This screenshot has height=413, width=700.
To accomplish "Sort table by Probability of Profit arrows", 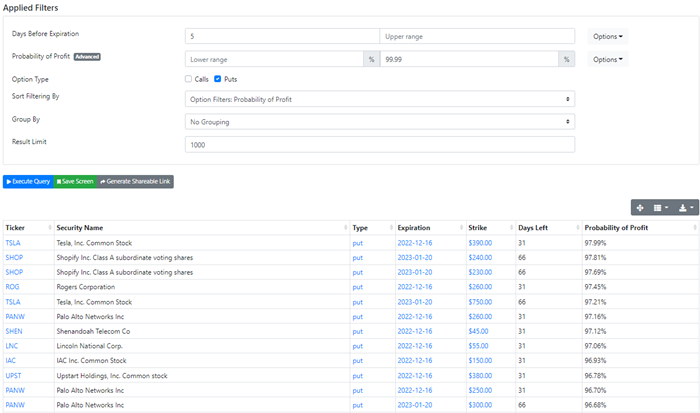I will coord(695,228).
